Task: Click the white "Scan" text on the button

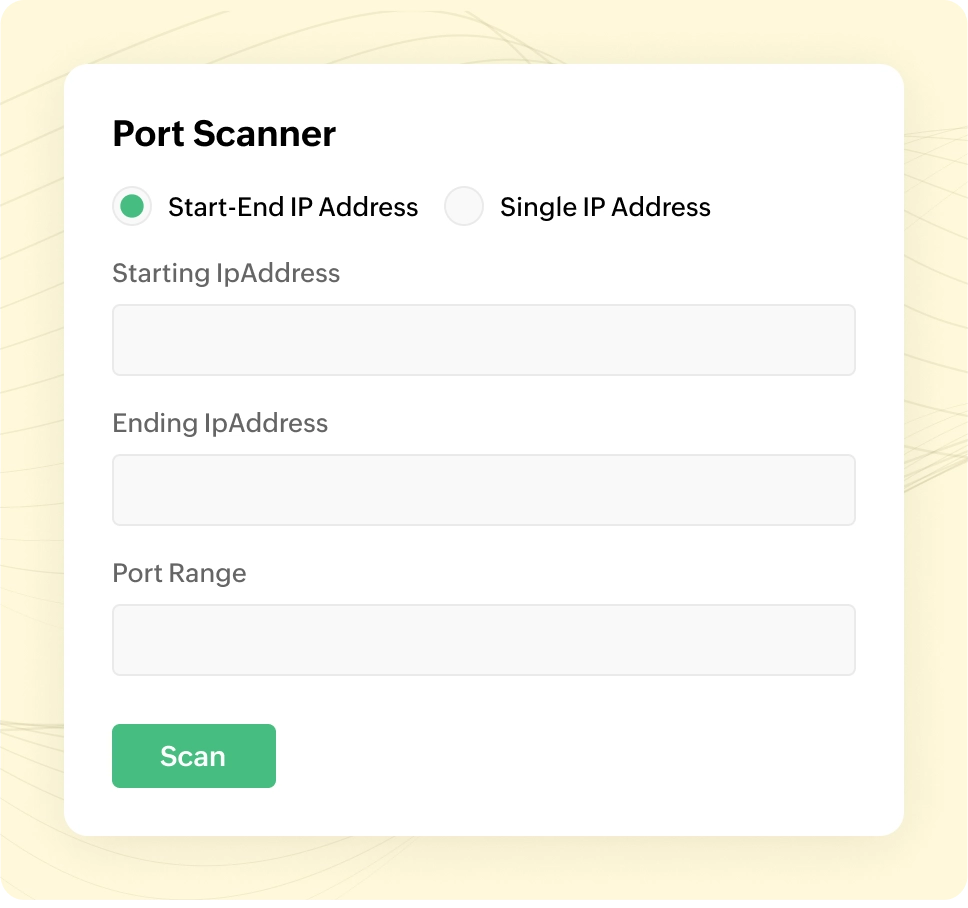Action: [193, 756]
